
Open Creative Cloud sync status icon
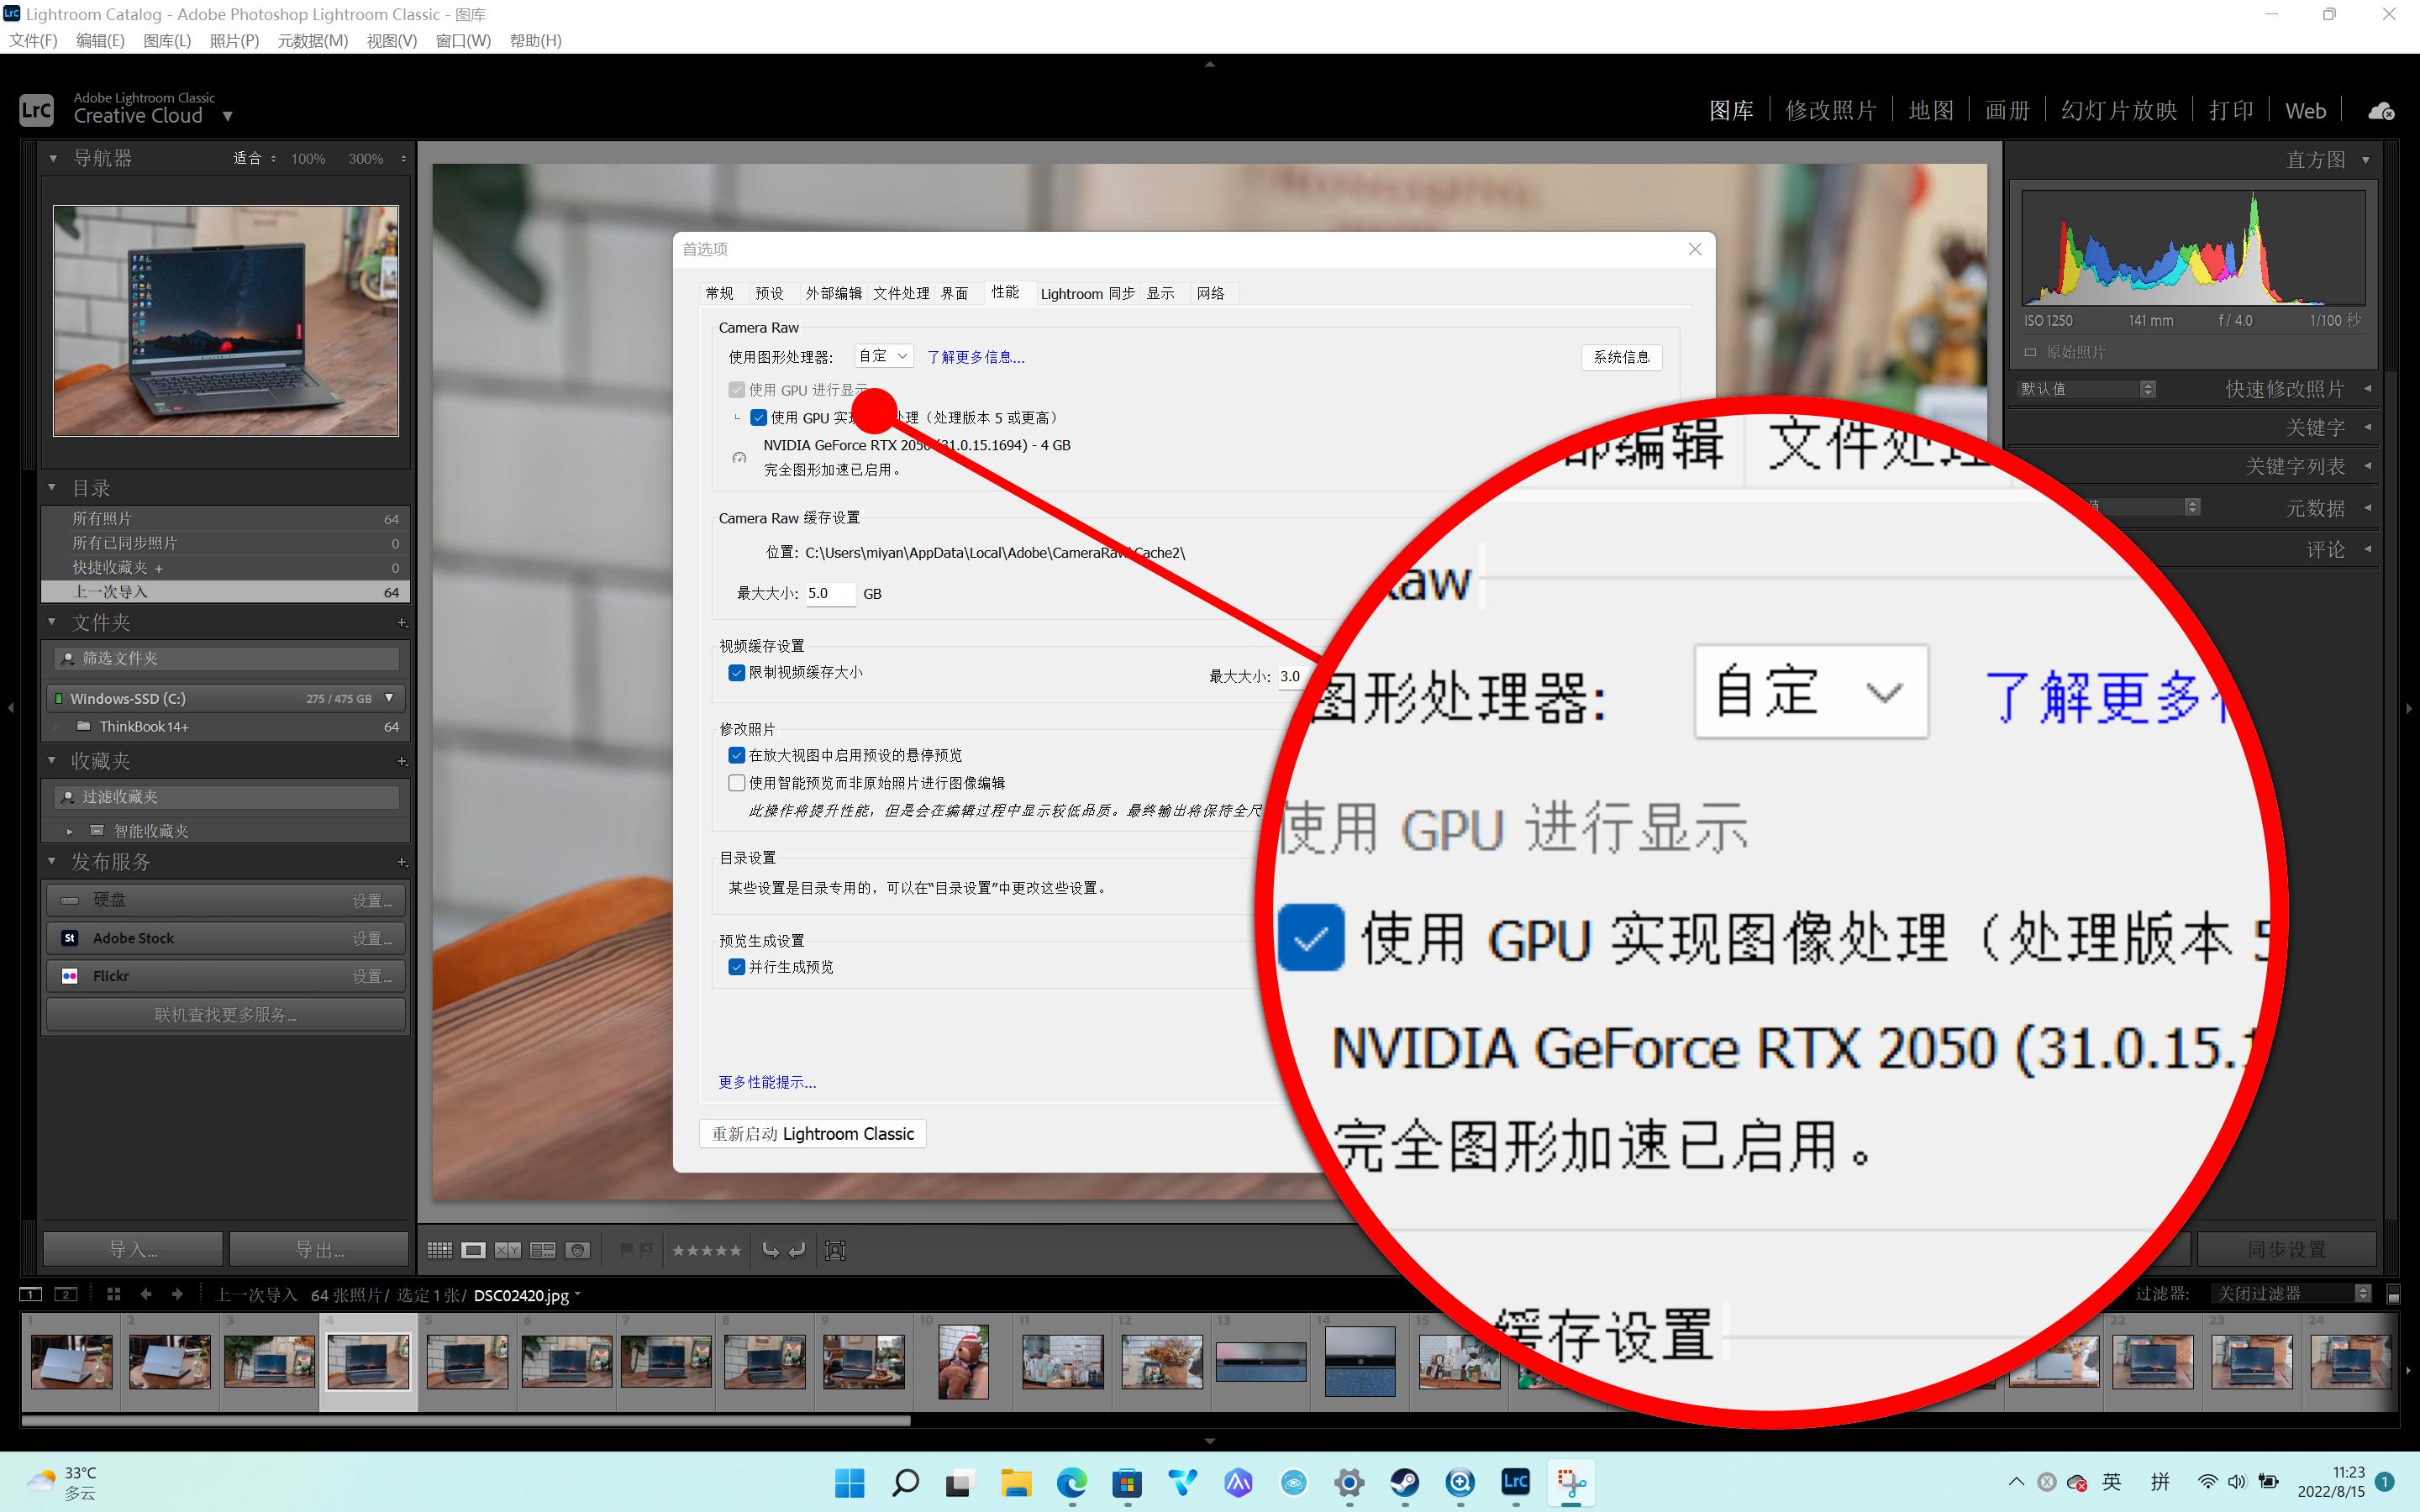2381,110
